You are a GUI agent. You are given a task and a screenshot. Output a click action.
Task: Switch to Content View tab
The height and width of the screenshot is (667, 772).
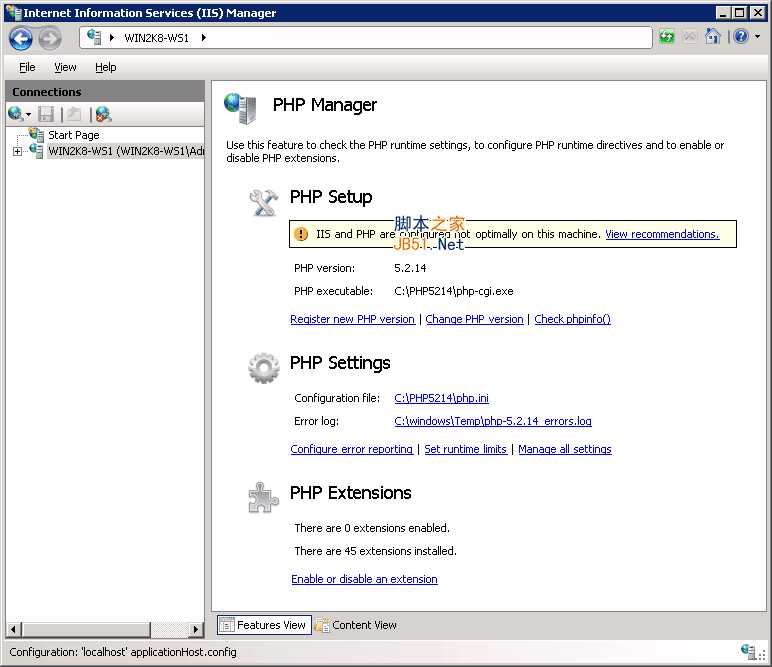(x=356, y=625)
